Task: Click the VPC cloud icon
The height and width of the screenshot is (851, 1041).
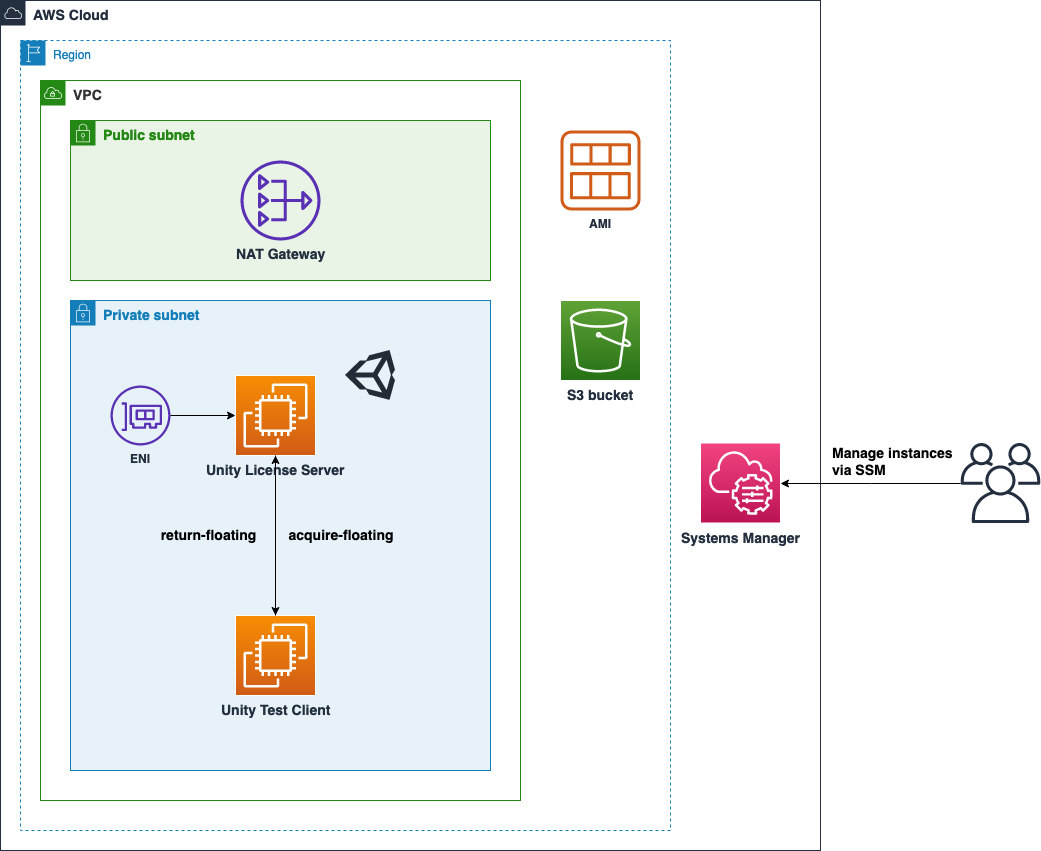Action: pos(53,94)
